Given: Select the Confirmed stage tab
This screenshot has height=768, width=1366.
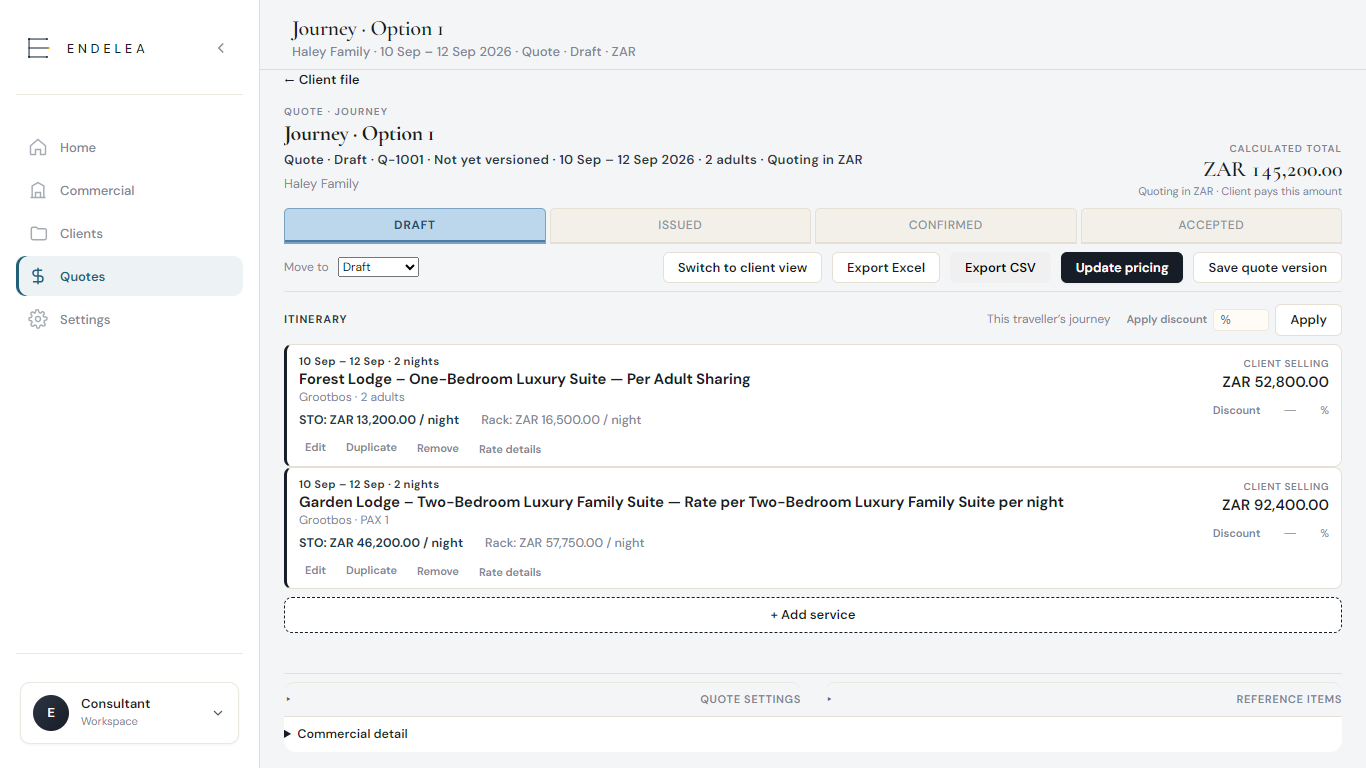Looking at the screenshot, I should click(946, 225).
